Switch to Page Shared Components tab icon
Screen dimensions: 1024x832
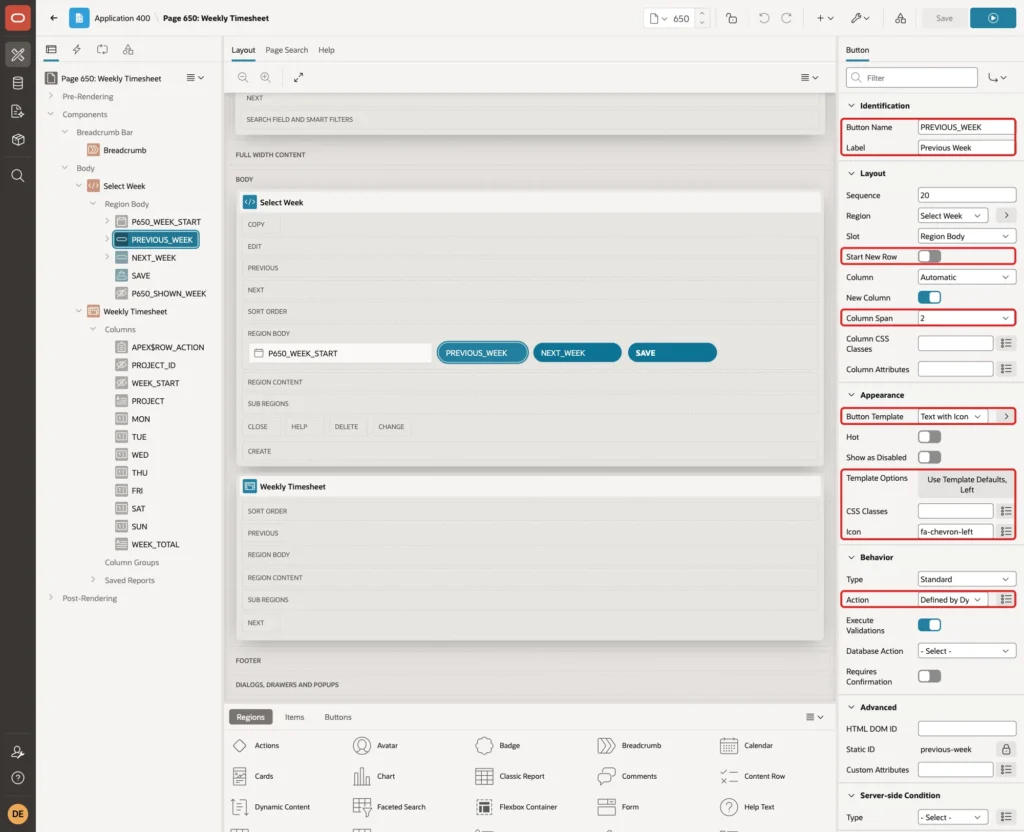point(128,49)
